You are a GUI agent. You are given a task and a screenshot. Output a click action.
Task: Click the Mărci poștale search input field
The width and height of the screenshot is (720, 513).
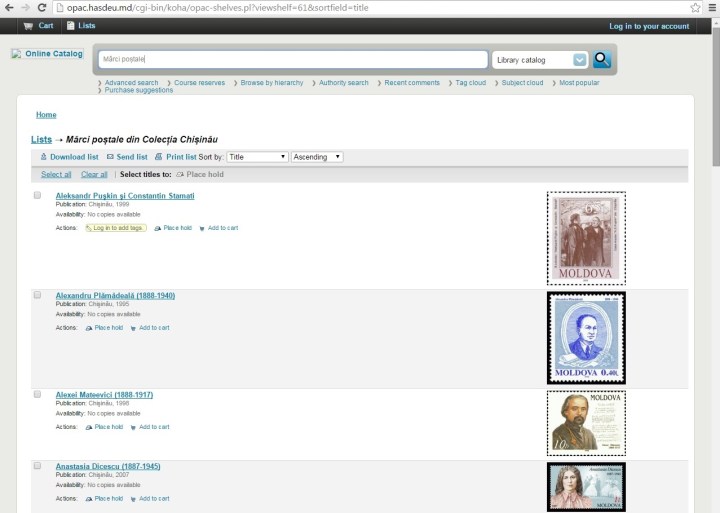coord(292,60)
